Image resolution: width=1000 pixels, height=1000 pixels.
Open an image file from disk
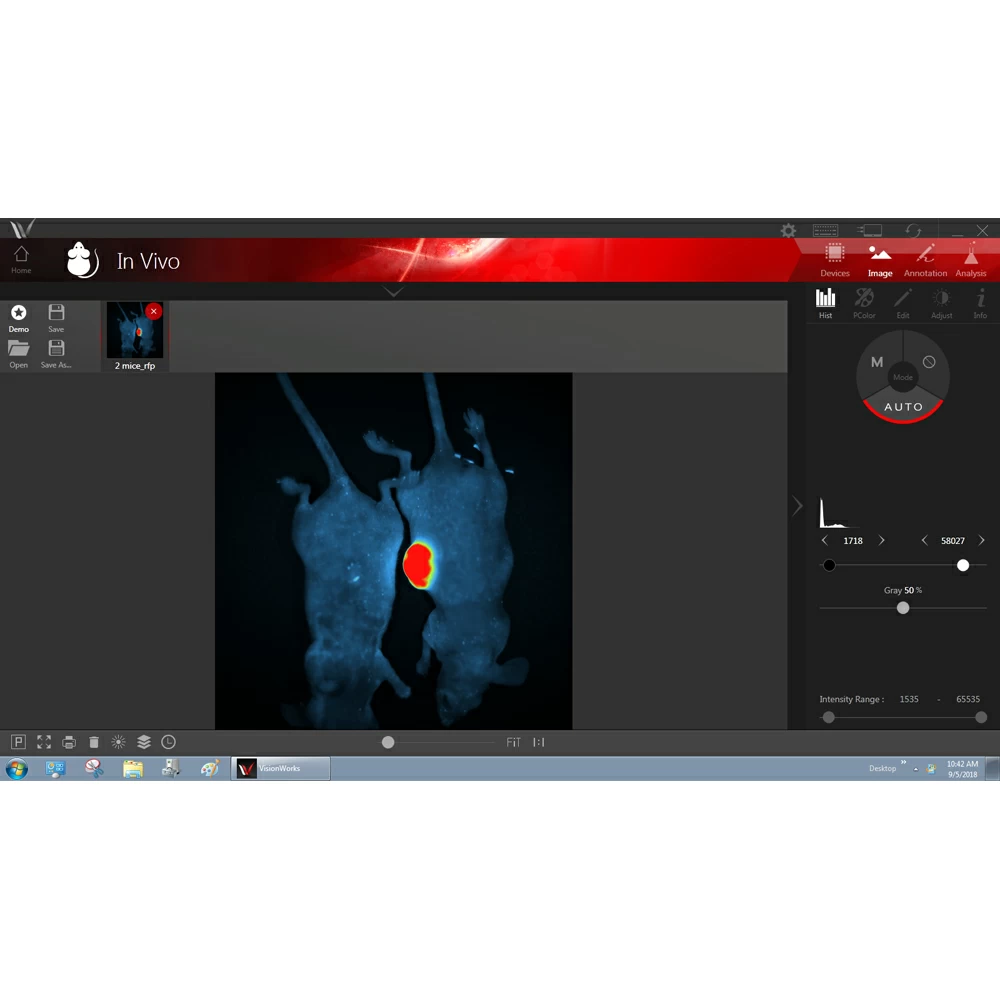coord(18,354)
